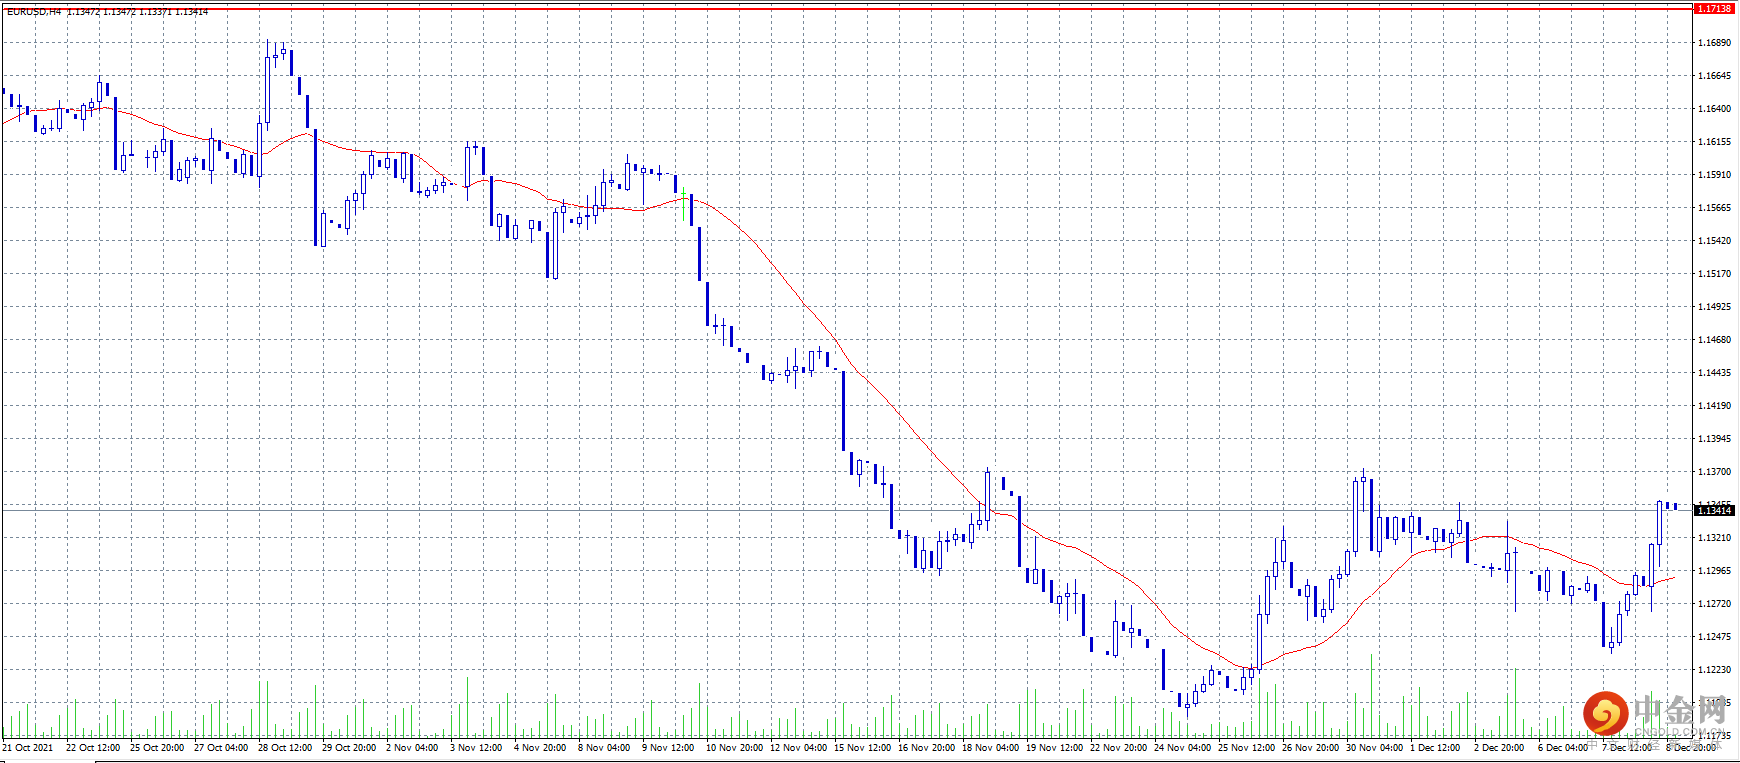Screen dimensions: 1740x763
Task: Select the red 1.17138 price level label
Action: coord(1714,9)
